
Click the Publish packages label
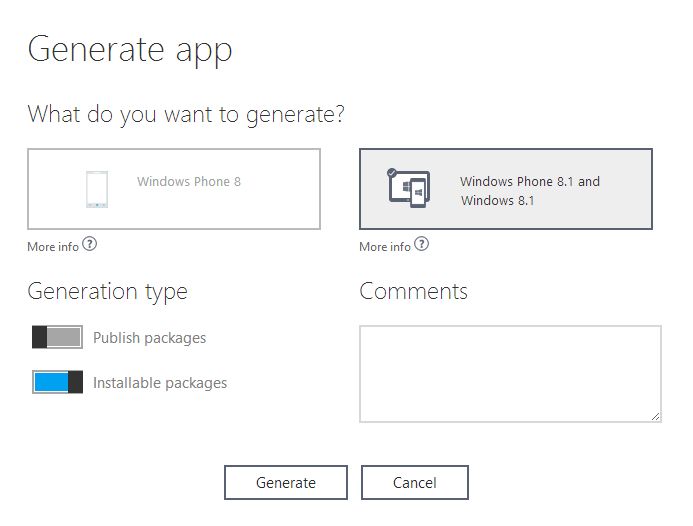click(149, 338)
